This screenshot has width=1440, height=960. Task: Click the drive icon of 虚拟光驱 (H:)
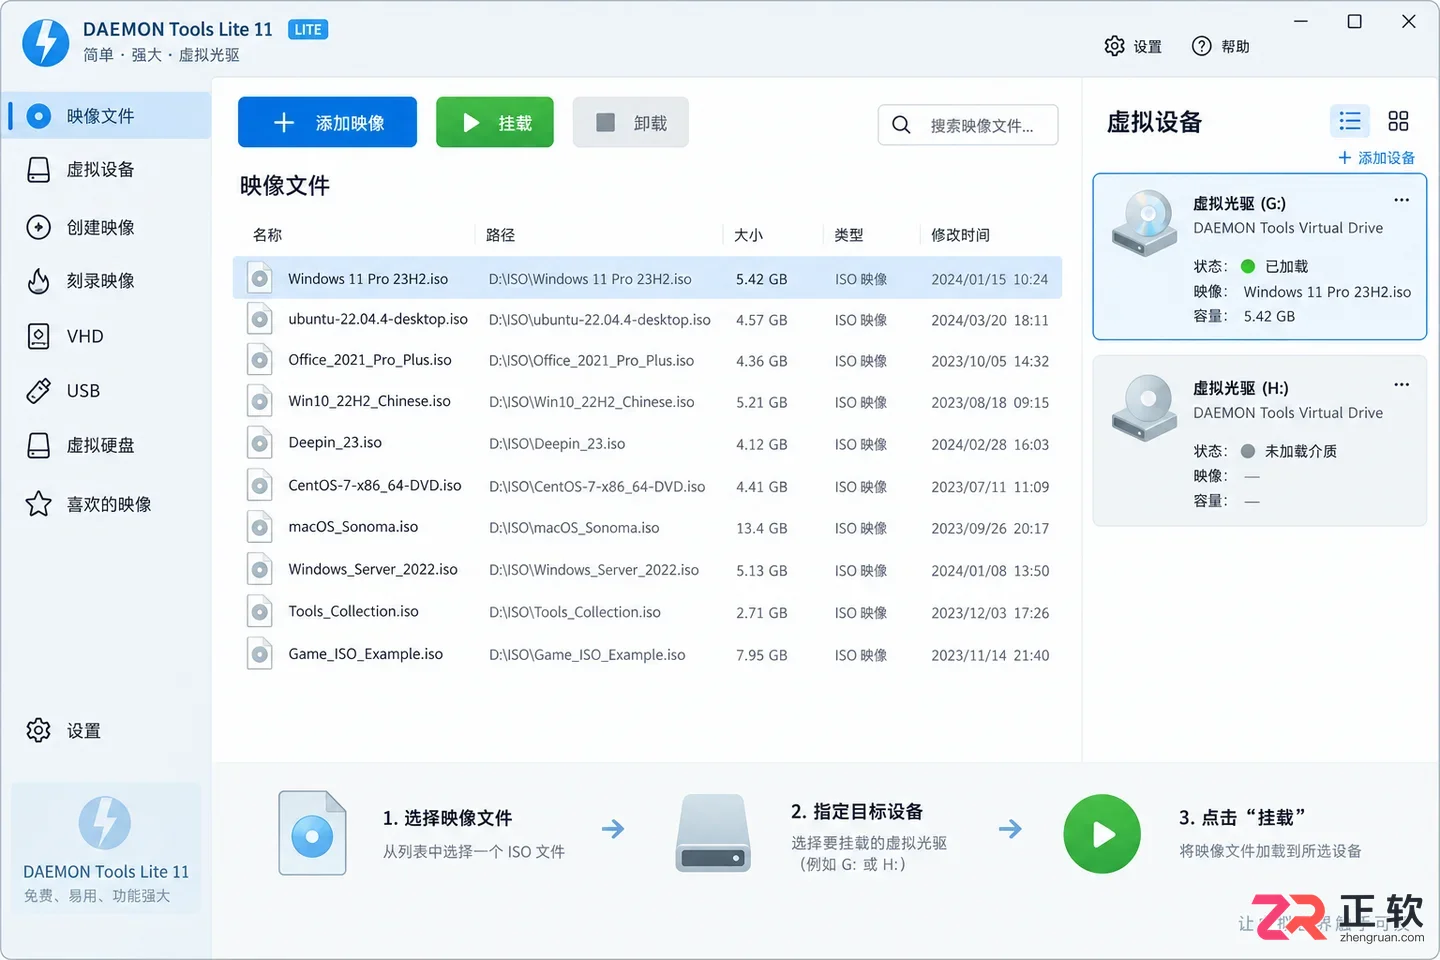coord(1145,408)
